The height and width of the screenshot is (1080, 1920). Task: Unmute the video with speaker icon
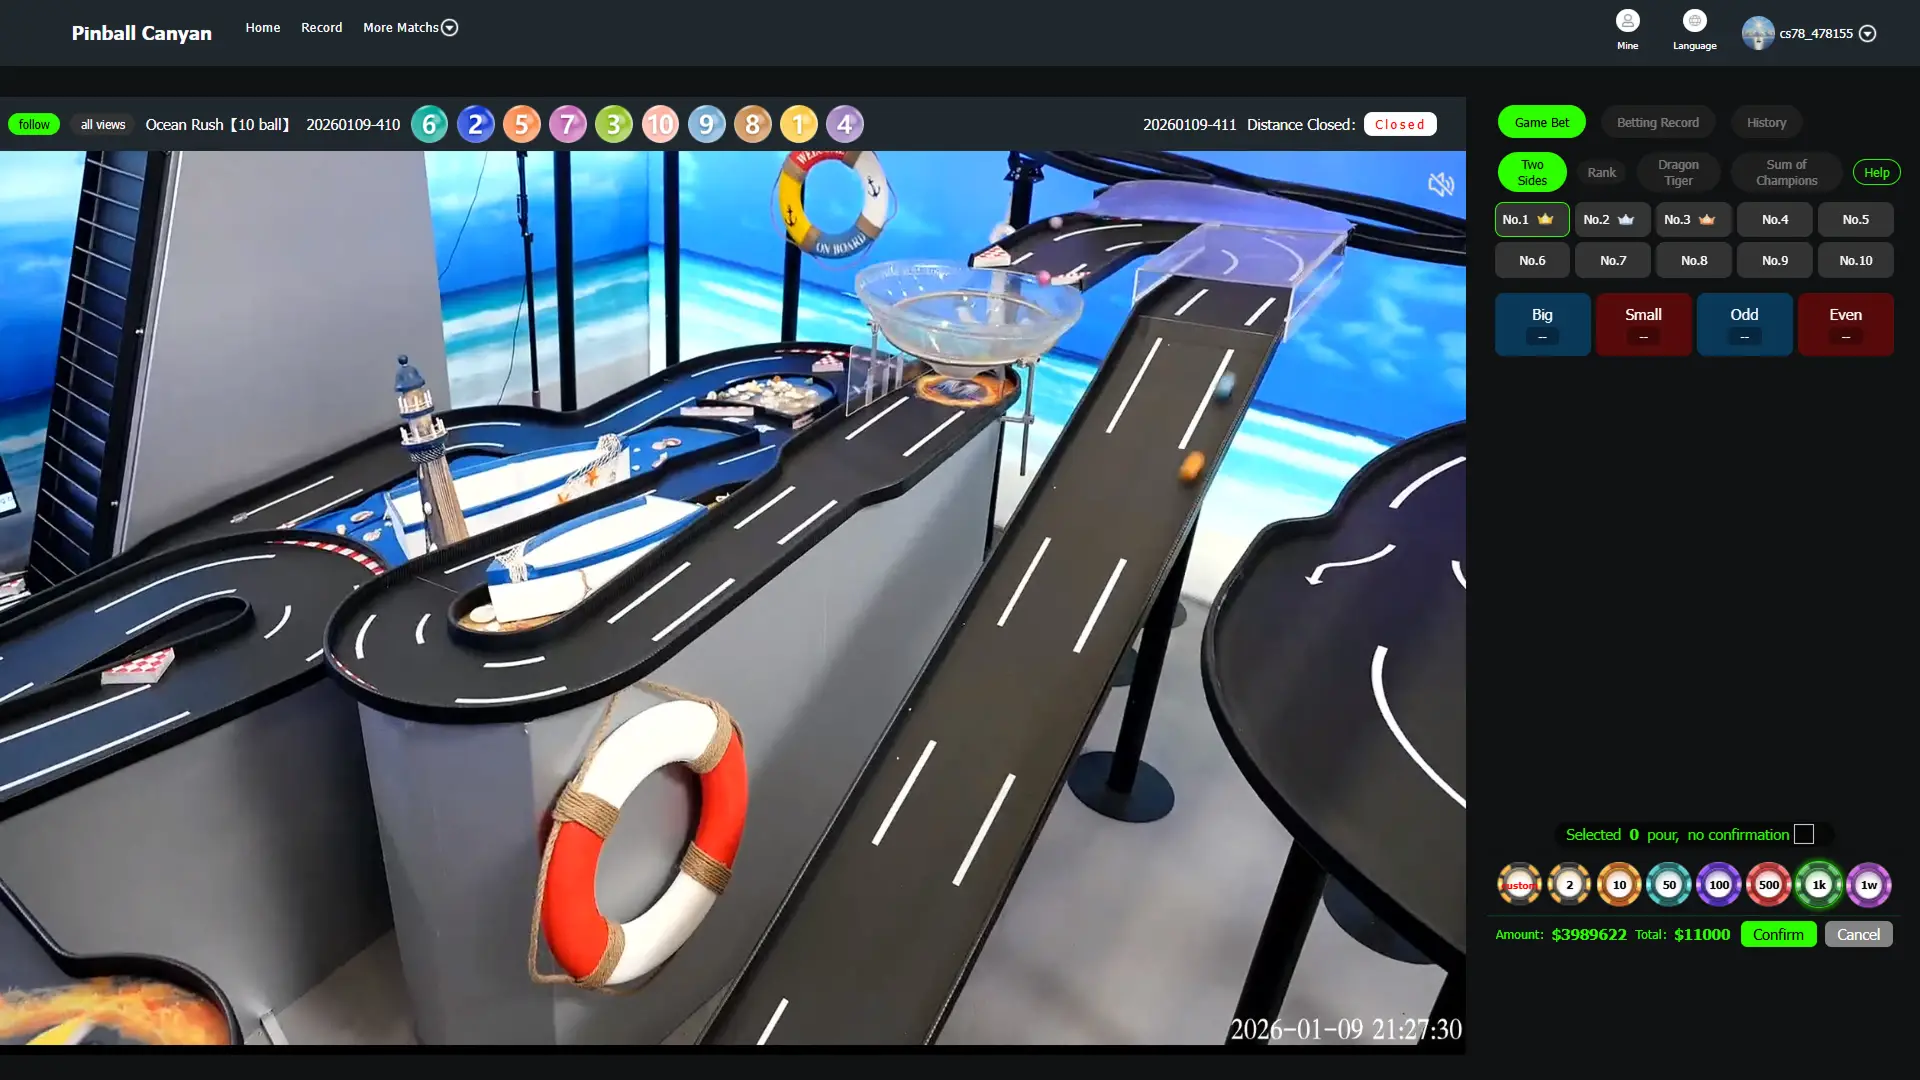tap(1440, 184)
